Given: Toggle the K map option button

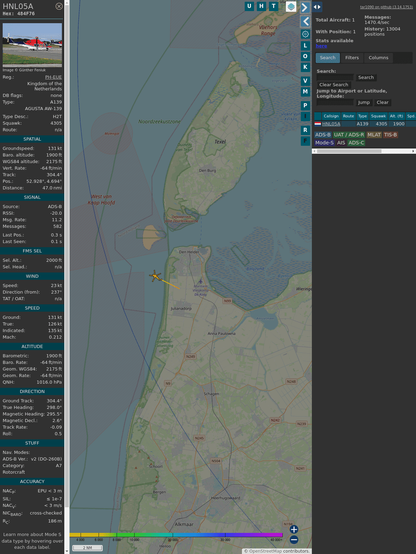Looking at the screenshot, I should pyautogui.click(x=305, y=67).
